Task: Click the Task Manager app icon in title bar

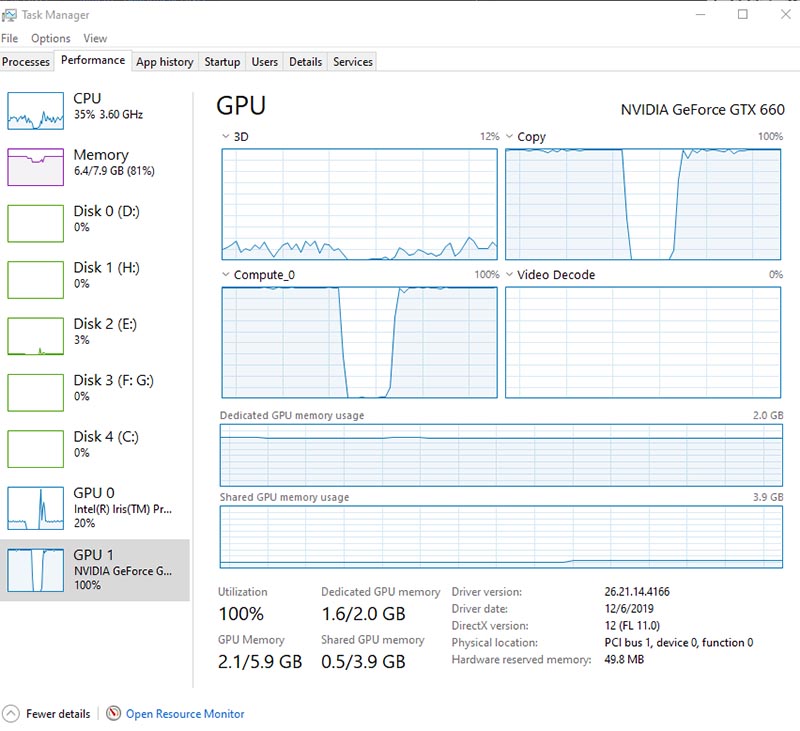Action: pyautogui.click(x=9, y=15)
